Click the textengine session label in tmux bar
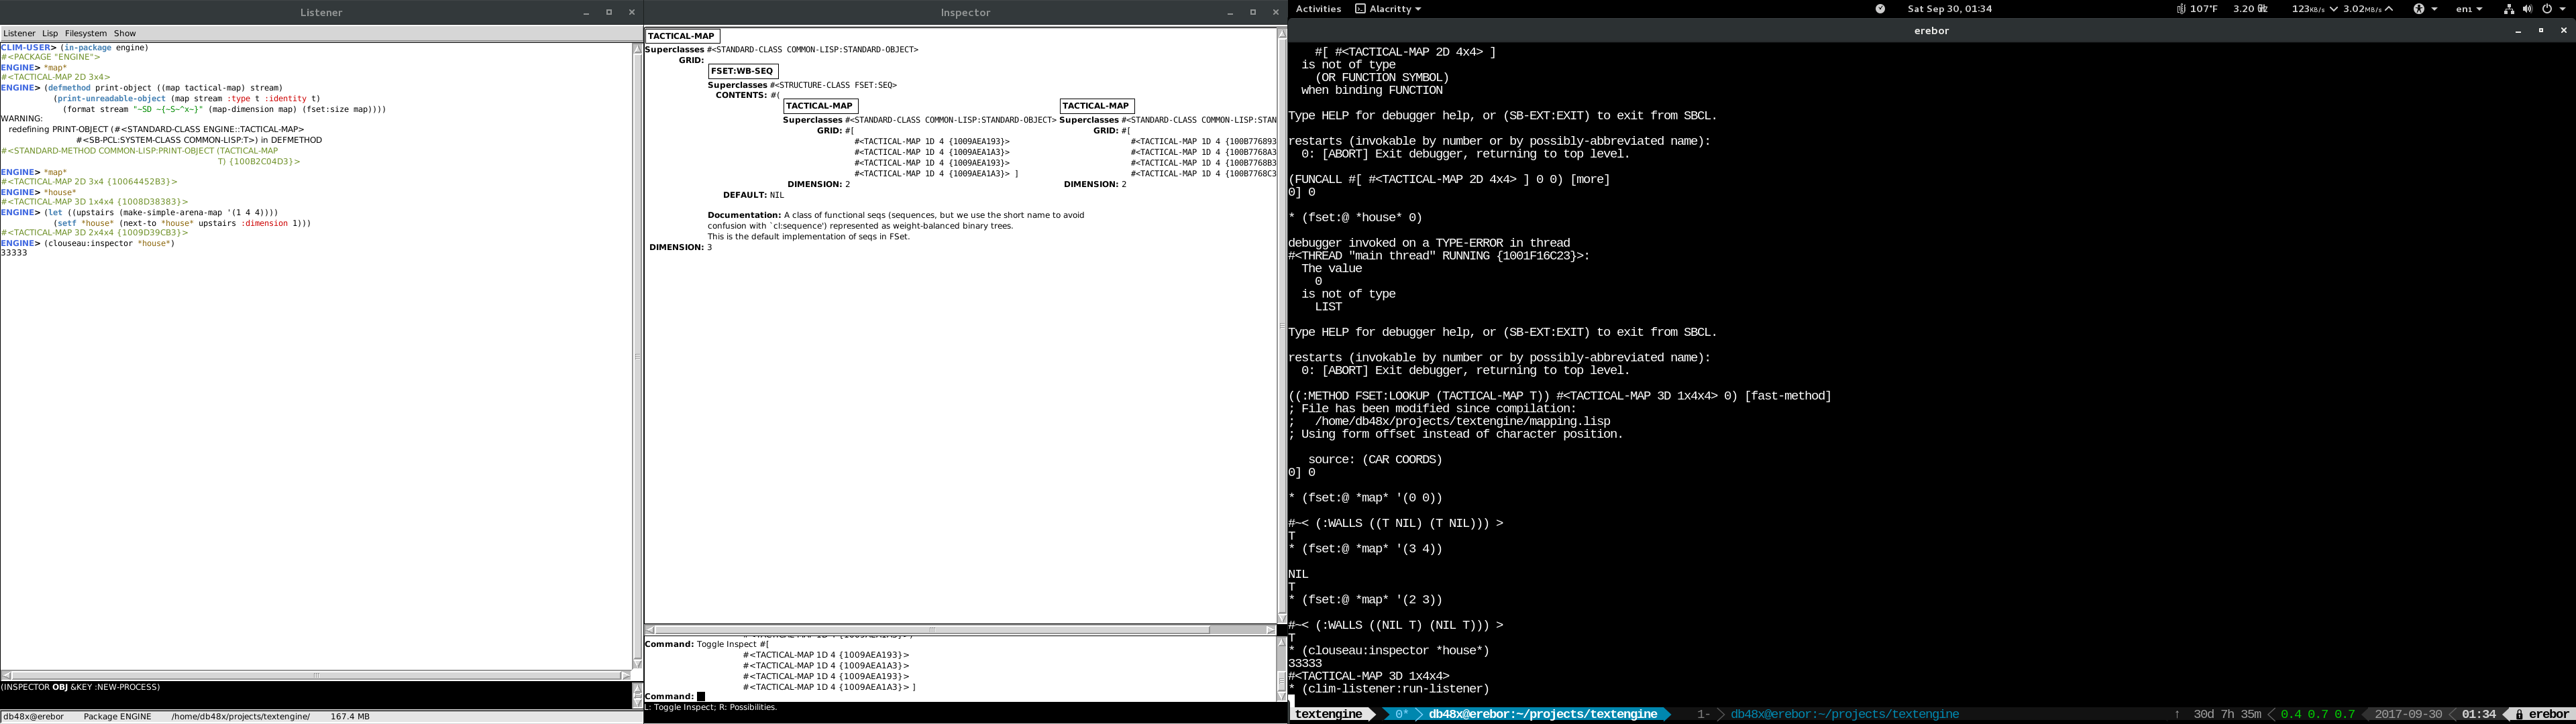 point(1329,714)
